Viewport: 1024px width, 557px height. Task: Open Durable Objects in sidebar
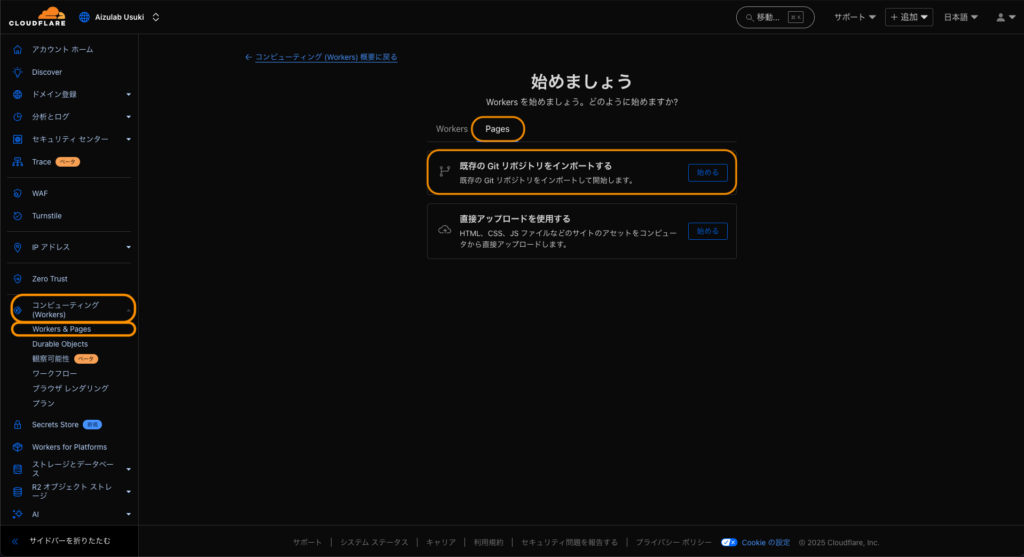click(59, 344)
